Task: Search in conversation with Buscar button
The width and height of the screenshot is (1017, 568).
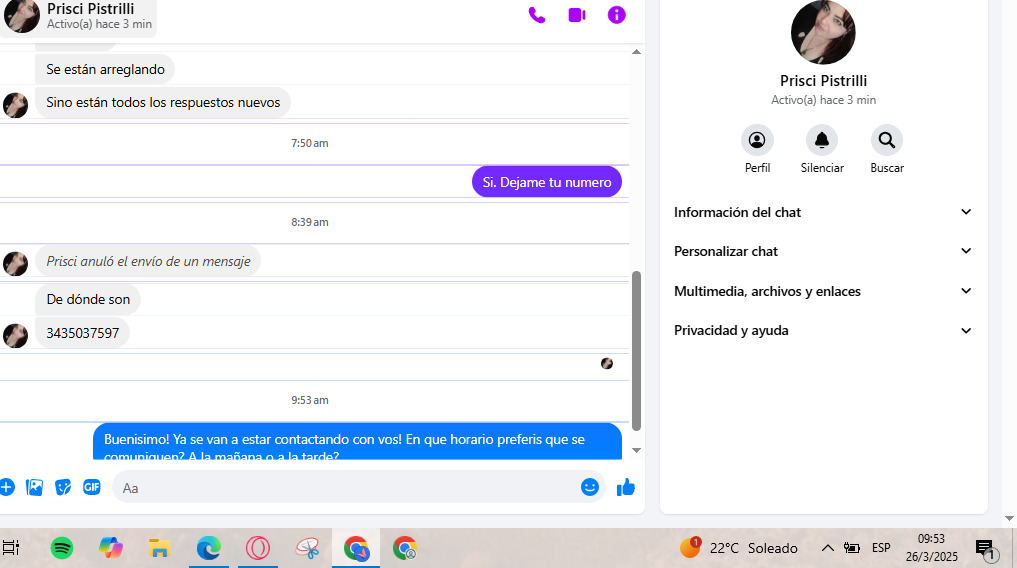Action: [x=886, y=140]
